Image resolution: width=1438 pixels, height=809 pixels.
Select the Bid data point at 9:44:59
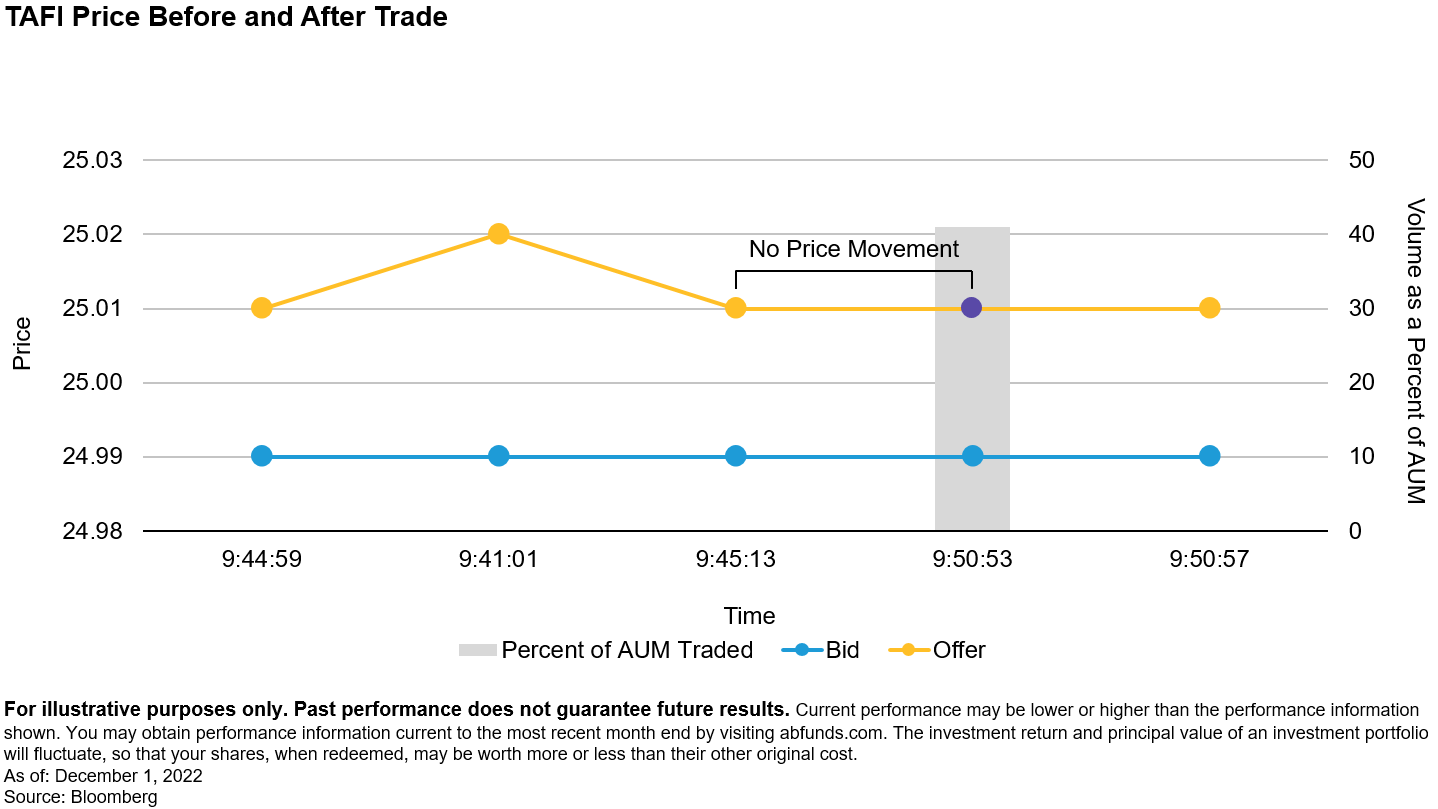262,456
